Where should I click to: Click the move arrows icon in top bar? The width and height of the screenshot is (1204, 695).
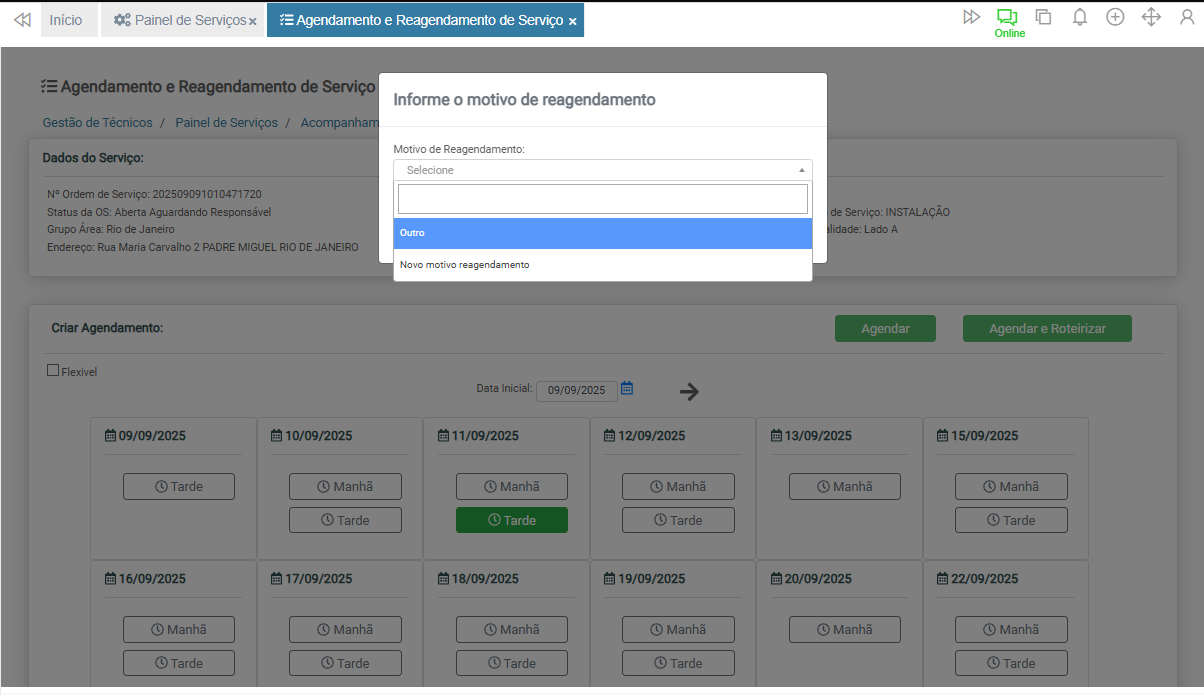(1151, 17)
